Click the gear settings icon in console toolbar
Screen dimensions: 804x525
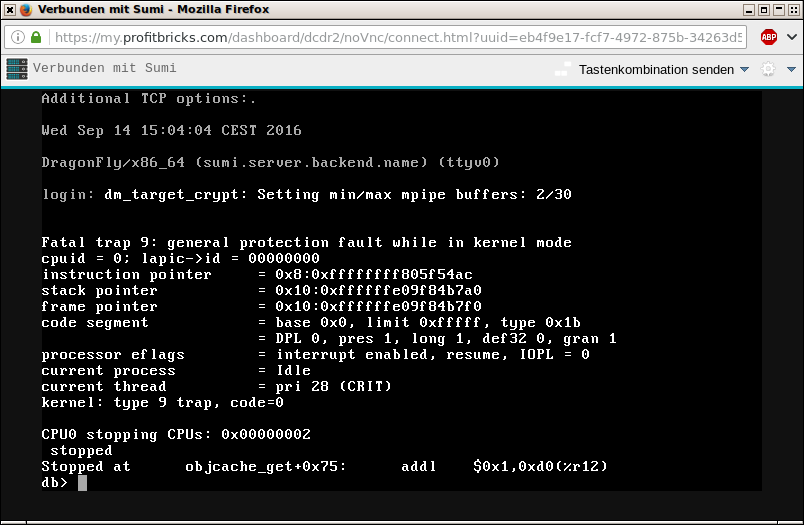click(x=768, y=70)
